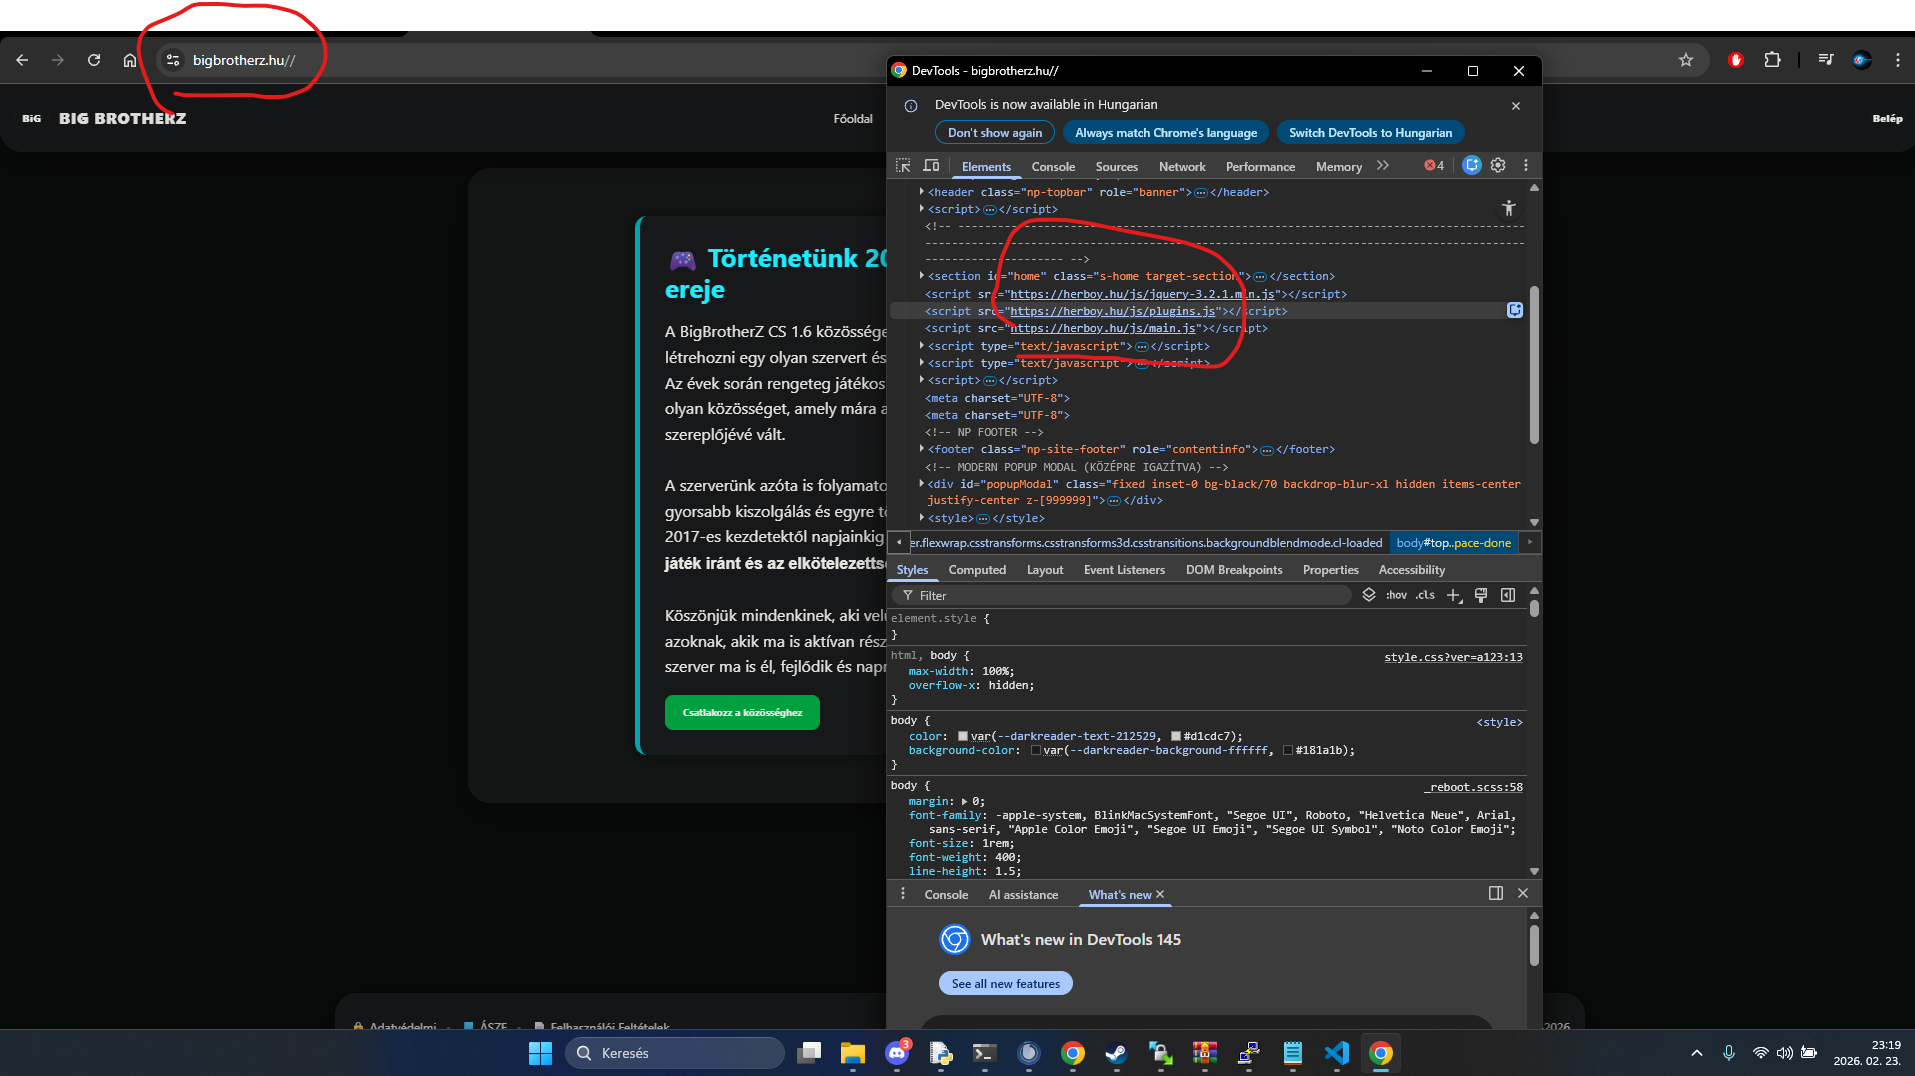Click the AI assistance icon in DevTools toolbar
Screen dimensions: 1915x1076
pos(1471,166)
